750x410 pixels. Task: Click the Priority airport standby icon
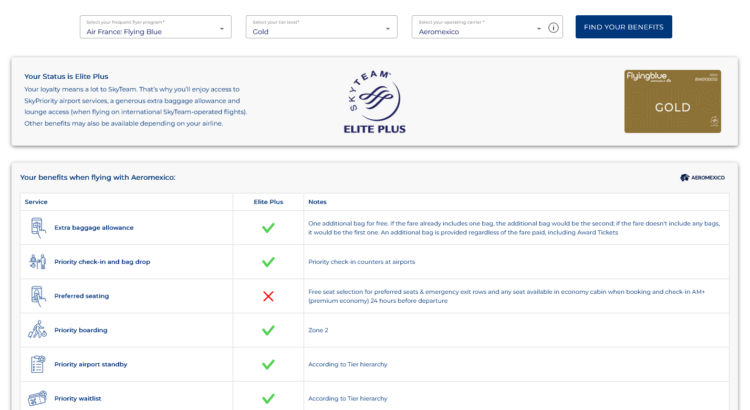[38, 364]
